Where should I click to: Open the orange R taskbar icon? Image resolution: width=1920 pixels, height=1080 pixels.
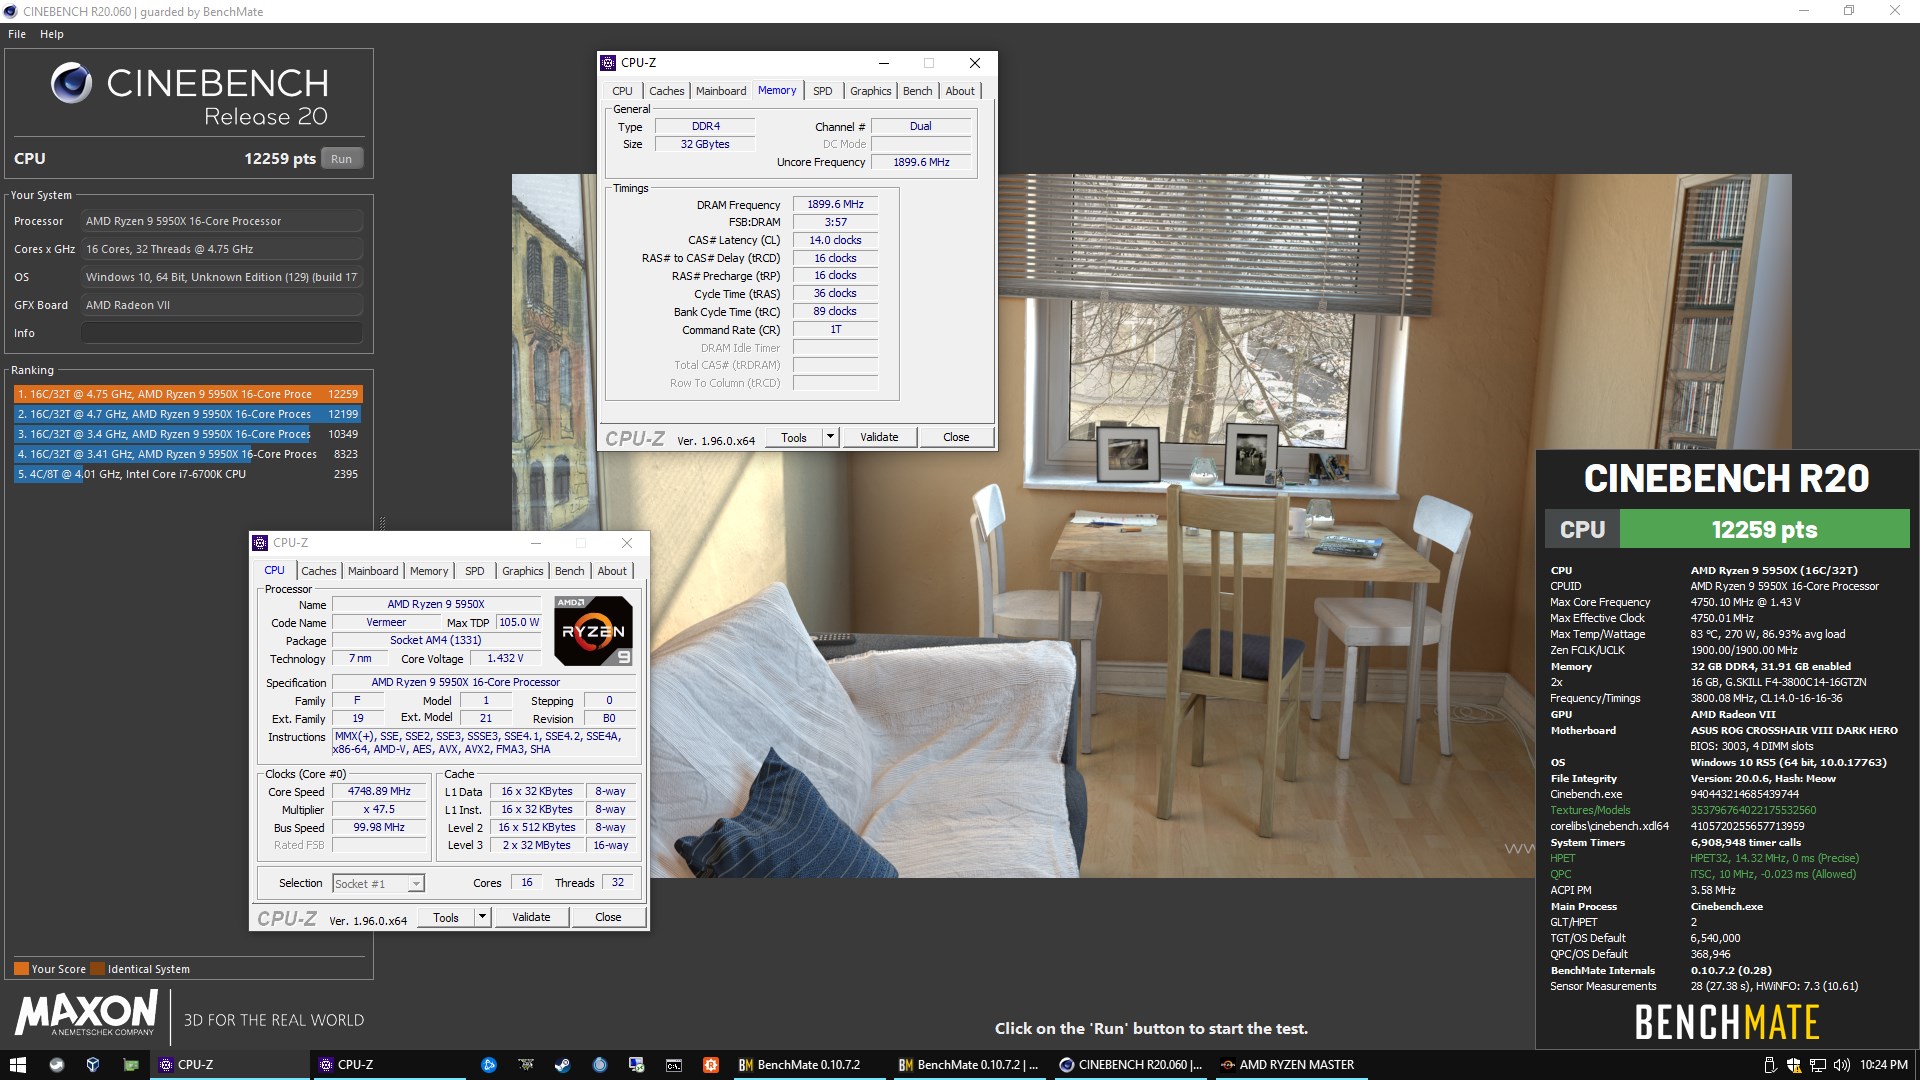tap(710, 1065)
